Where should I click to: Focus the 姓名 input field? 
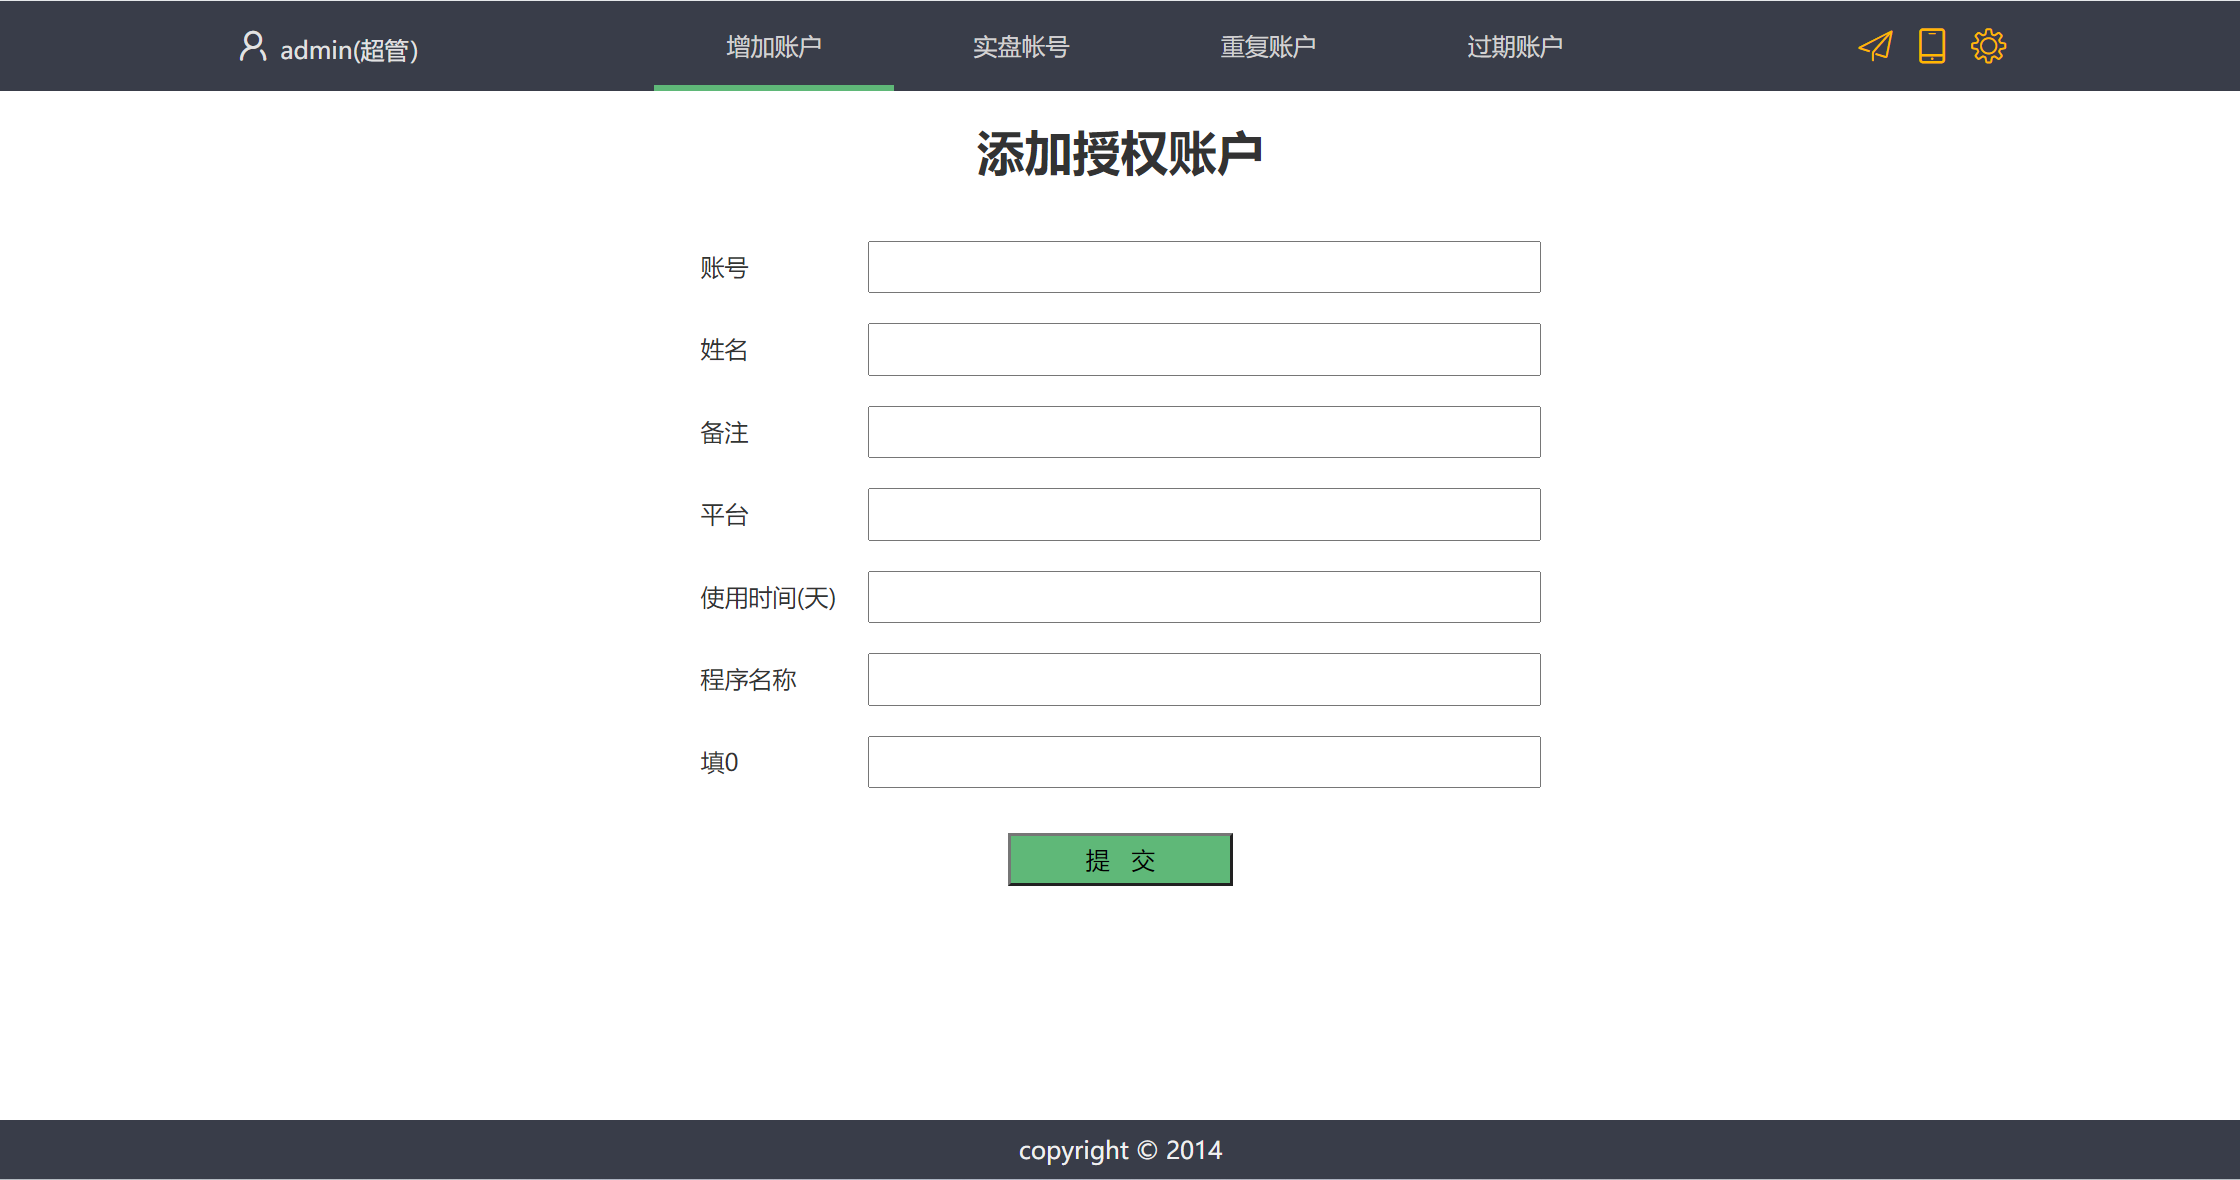(1204, 349)
